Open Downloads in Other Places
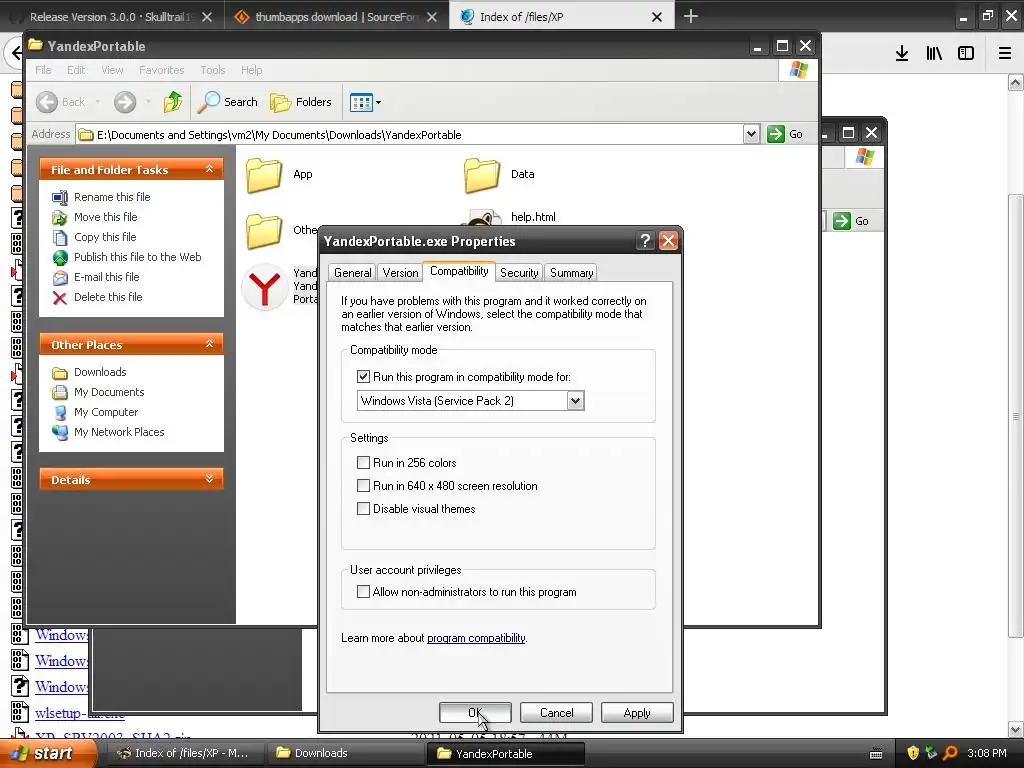Viewport: 1024px width, 768px height. click(x=100, y=372)
